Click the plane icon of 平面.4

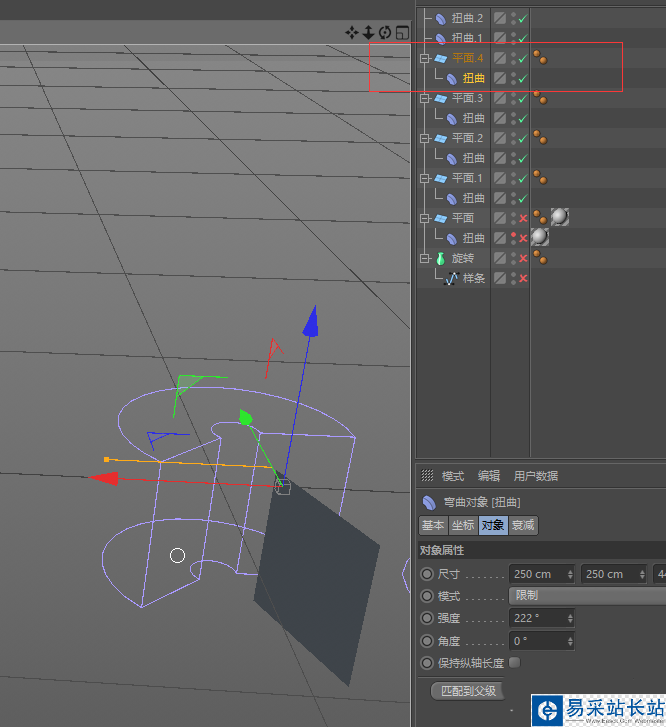click(441, 58)
